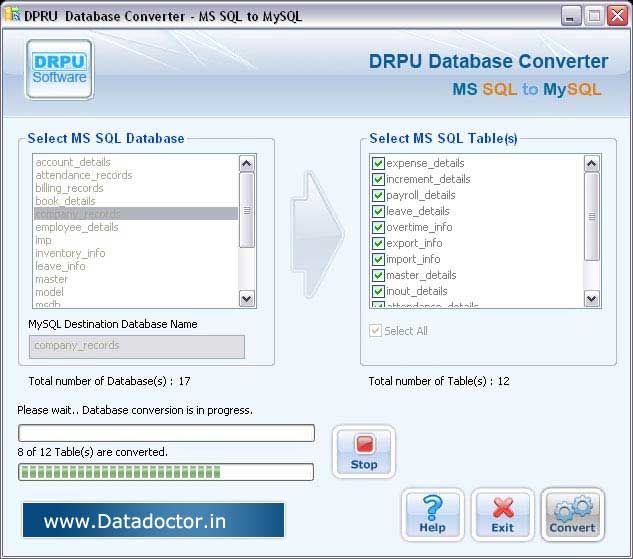Click the tables converted progress bar

(x=166, y=472)
